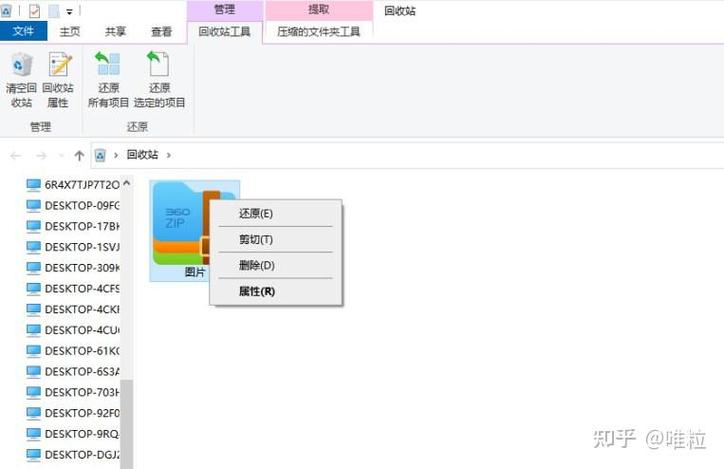This screenshot has height=469, width=724.
Task: Select DESKTOP-61KC network computer
Action: click(73, 351)
